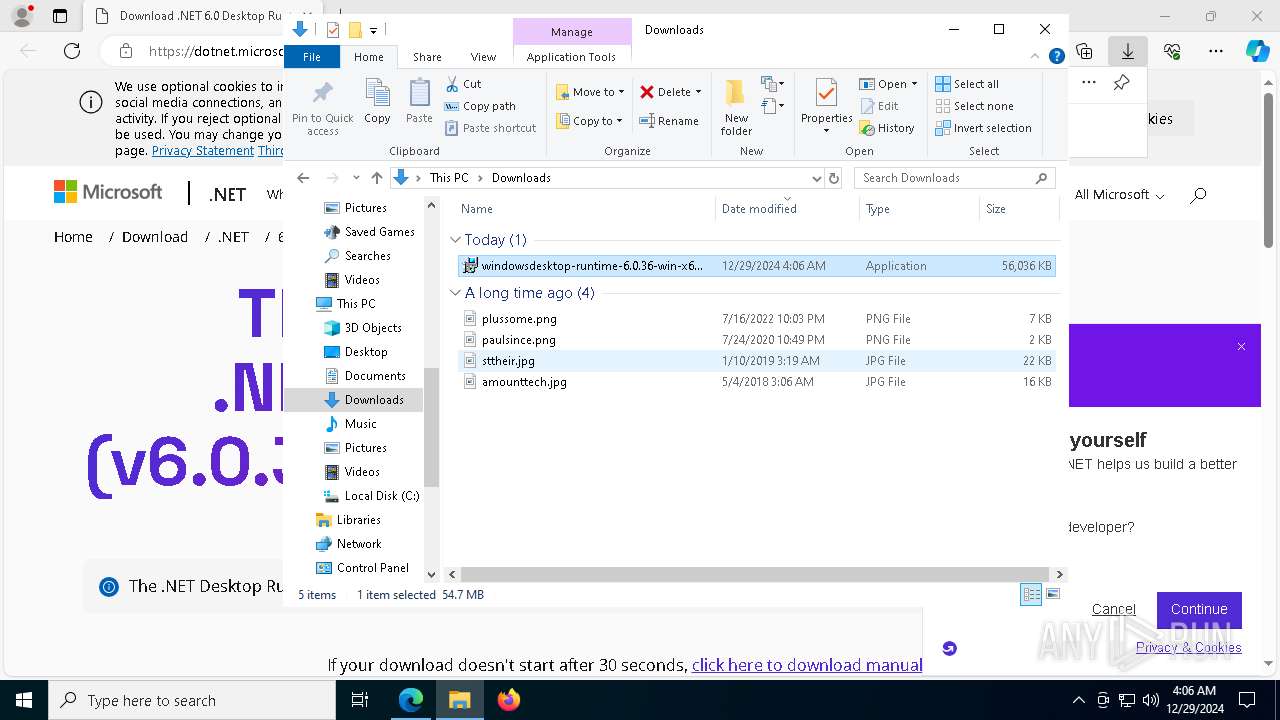Switch to the large thumbnails view icon
This screenshot has width=1280, height=720.
[x=1052, y=595]
